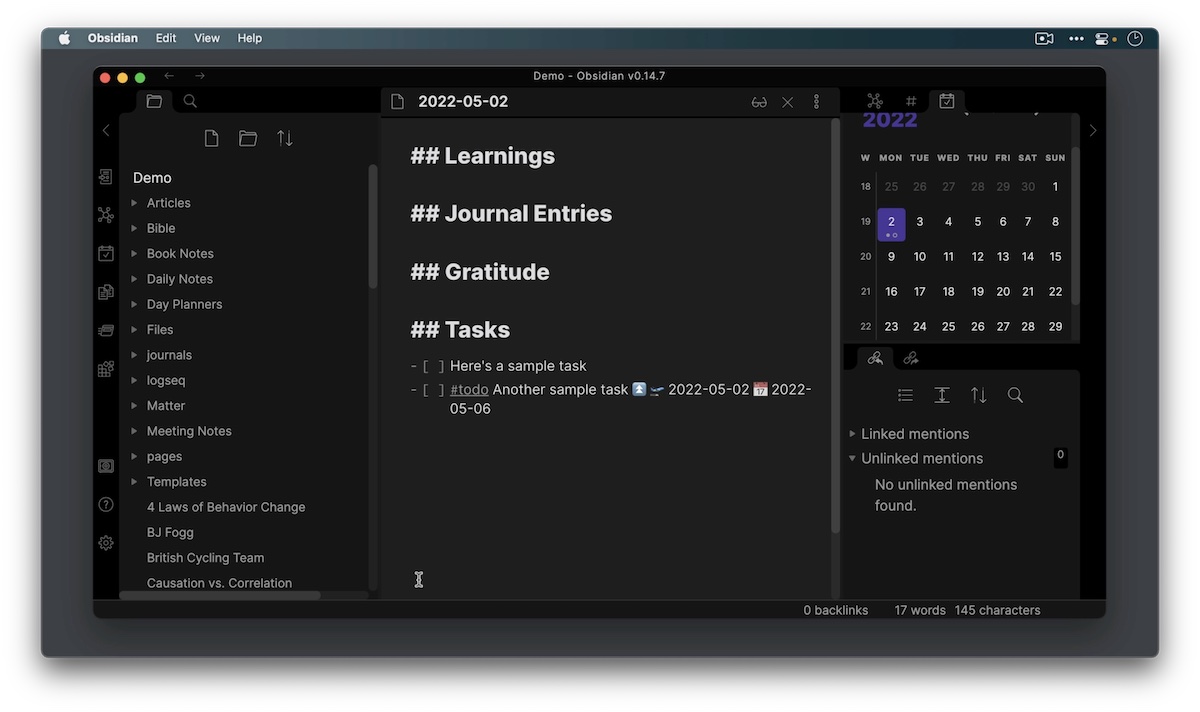
Task: Select May 6 in calendar
Action: tap(1003, 222)
